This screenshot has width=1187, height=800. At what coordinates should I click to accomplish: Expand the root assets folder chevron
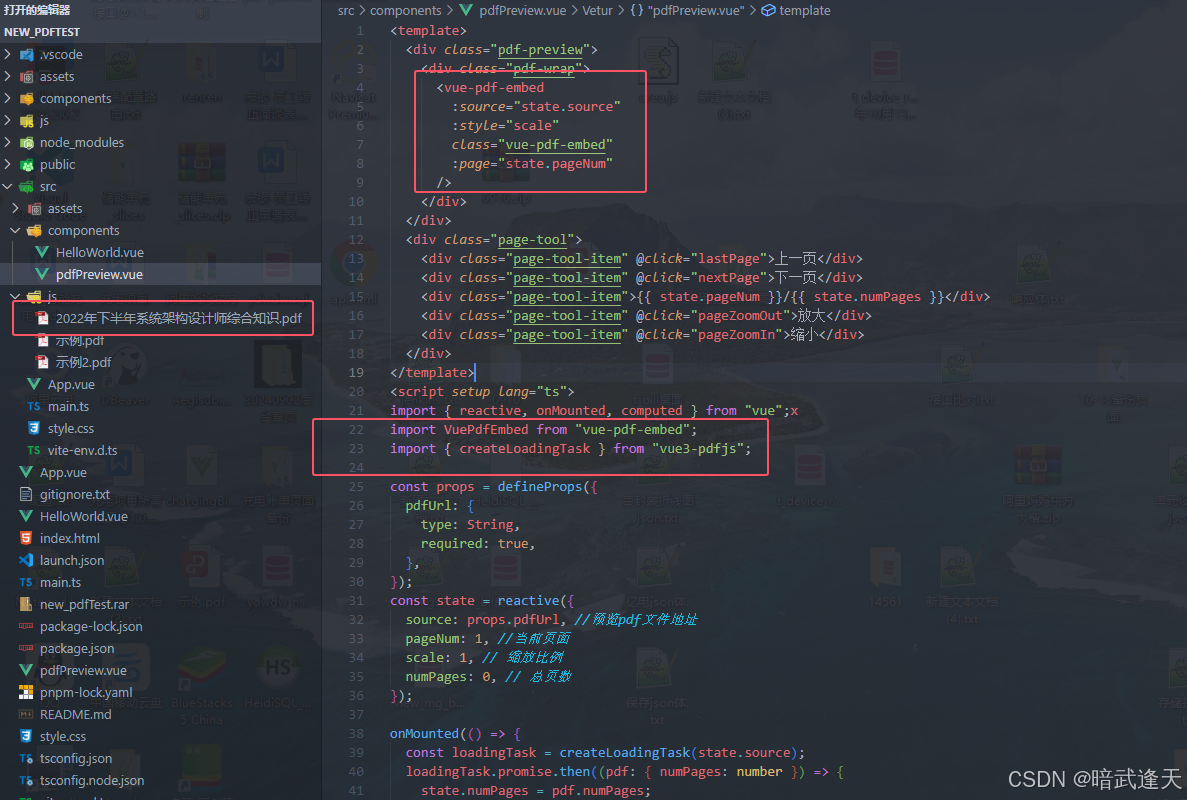click(8, 76)
